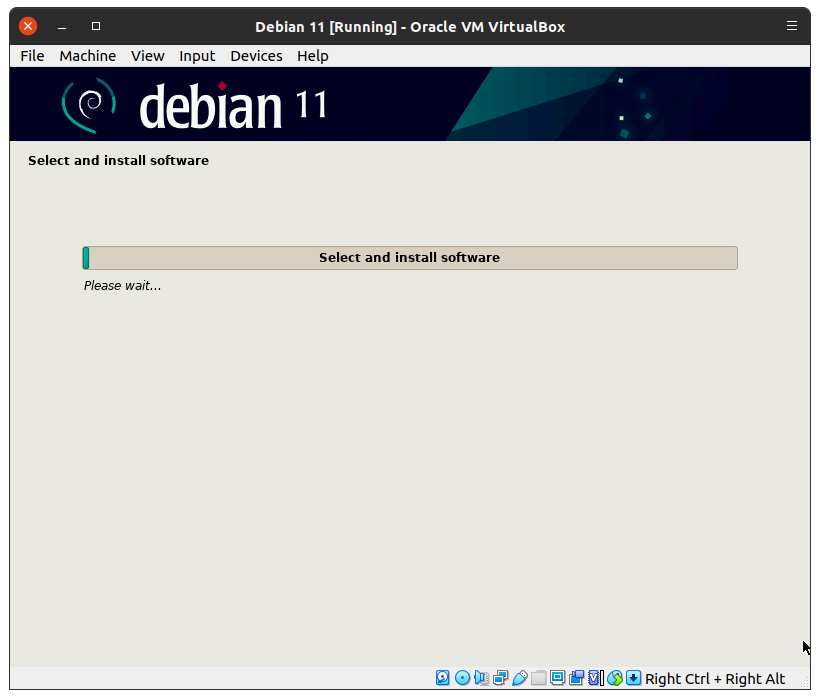Viewport: 820px width, 699px height.
Task: Open the File menu
Action: (32, 56)
